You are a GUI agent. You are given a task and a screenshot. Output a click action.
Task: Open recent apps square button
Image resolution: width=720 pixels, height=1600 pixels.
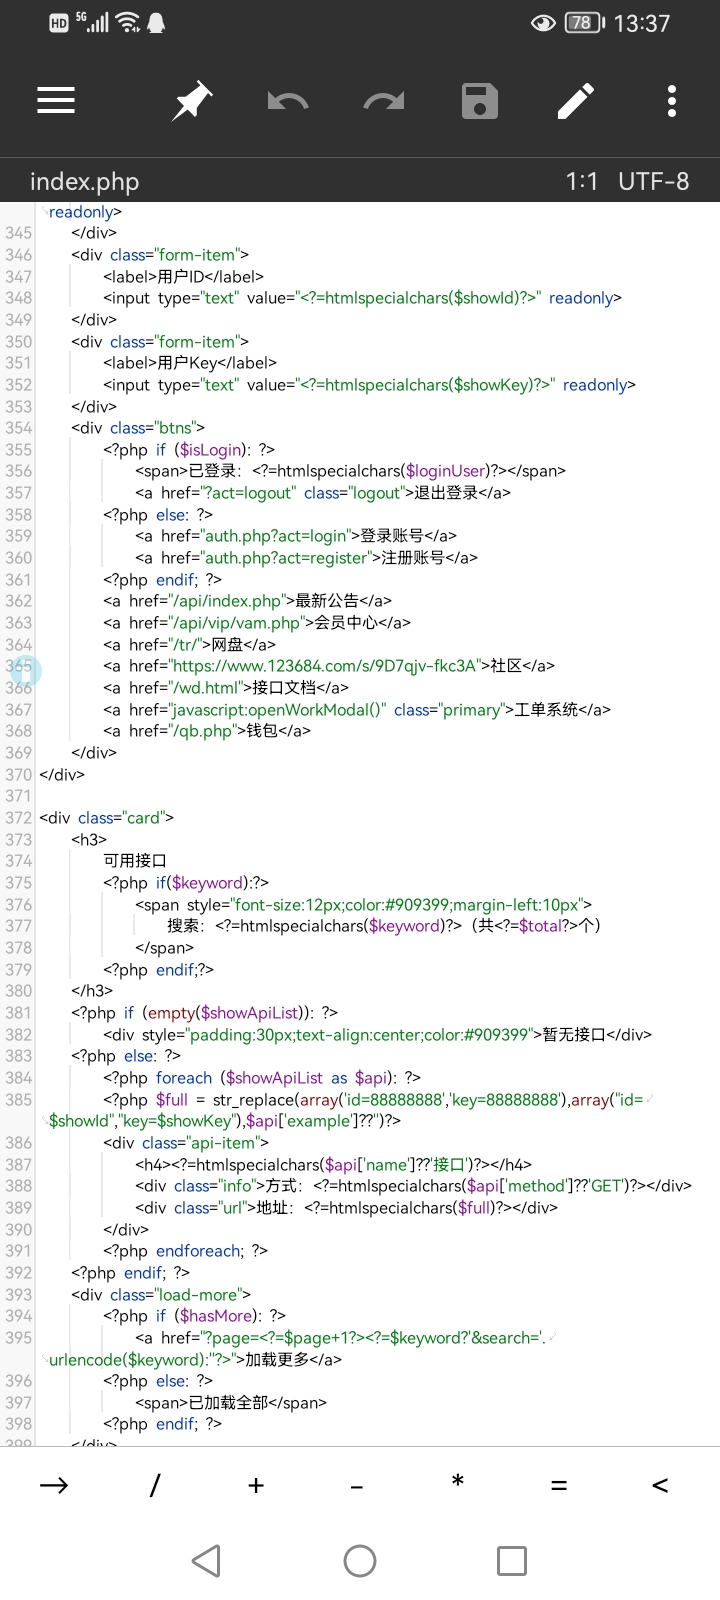point(512,1561)
